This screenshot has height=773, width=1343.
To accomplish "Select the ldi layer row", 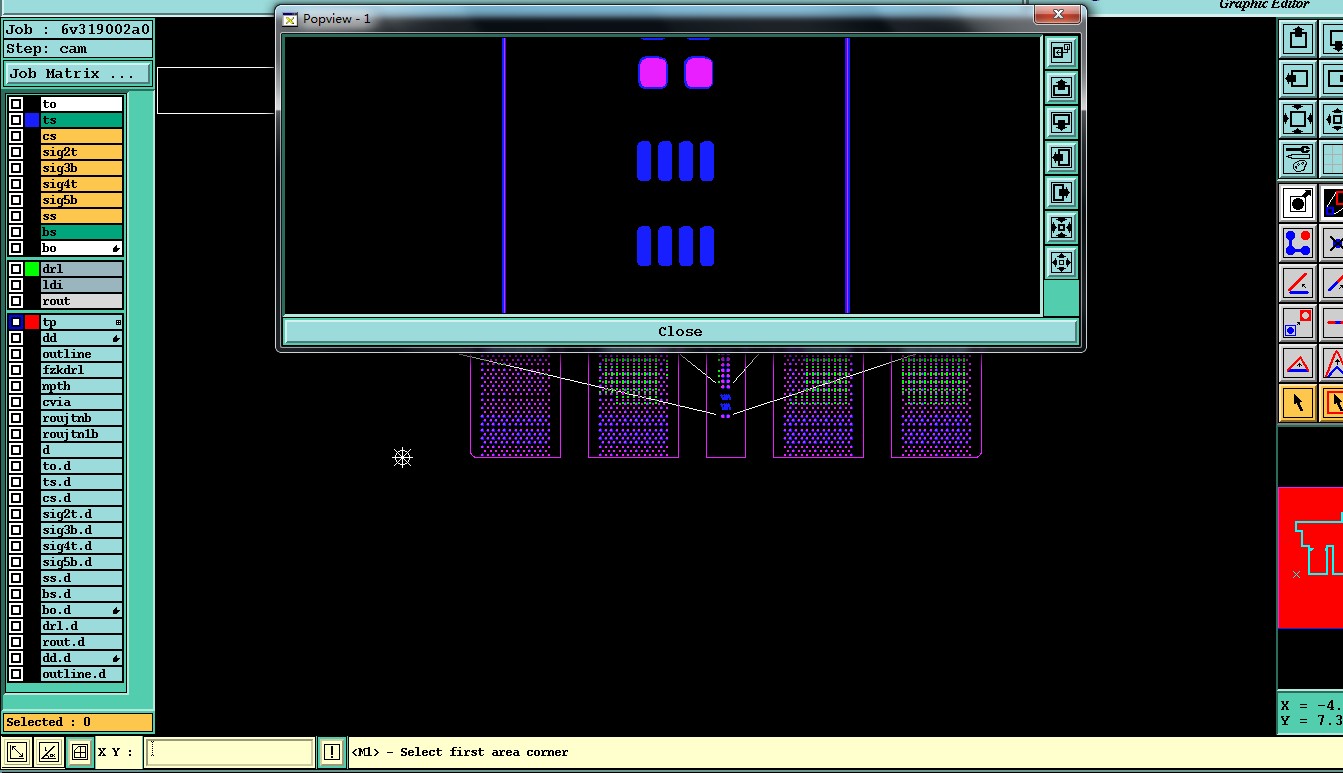I will tap(82, 285).
